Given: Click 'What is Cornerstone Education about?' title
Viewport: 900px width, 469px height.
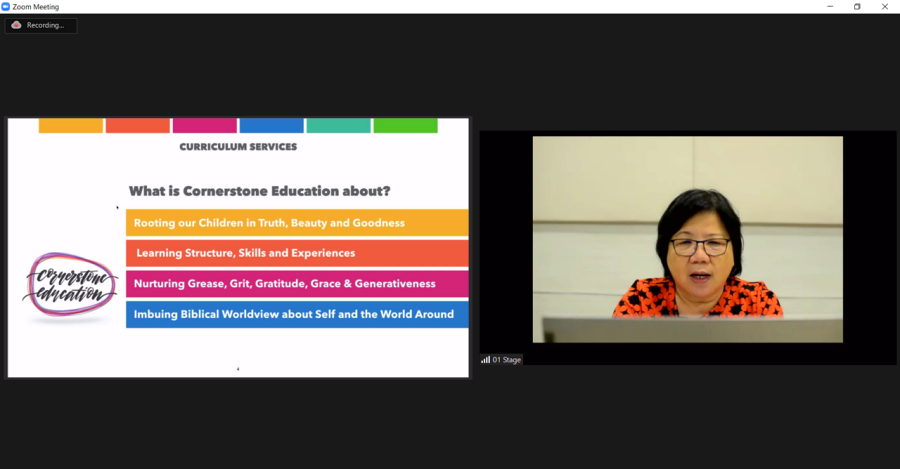Looking at the screenshot, I should [259, 191].
